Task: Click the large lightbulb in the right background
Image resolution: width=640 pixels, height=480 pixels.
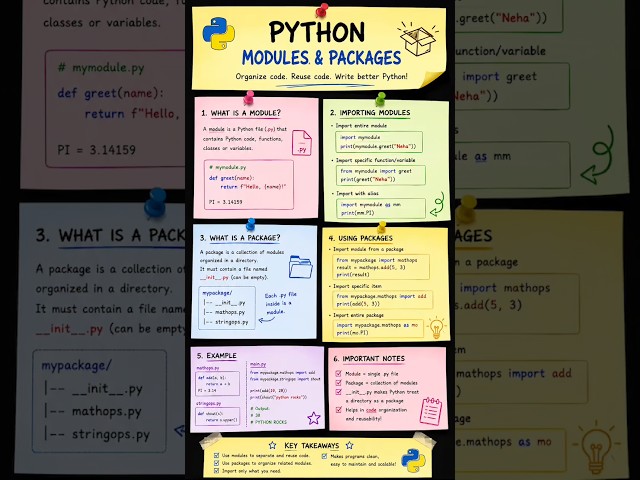Action: pyautogui.click(x=596, y=447)
